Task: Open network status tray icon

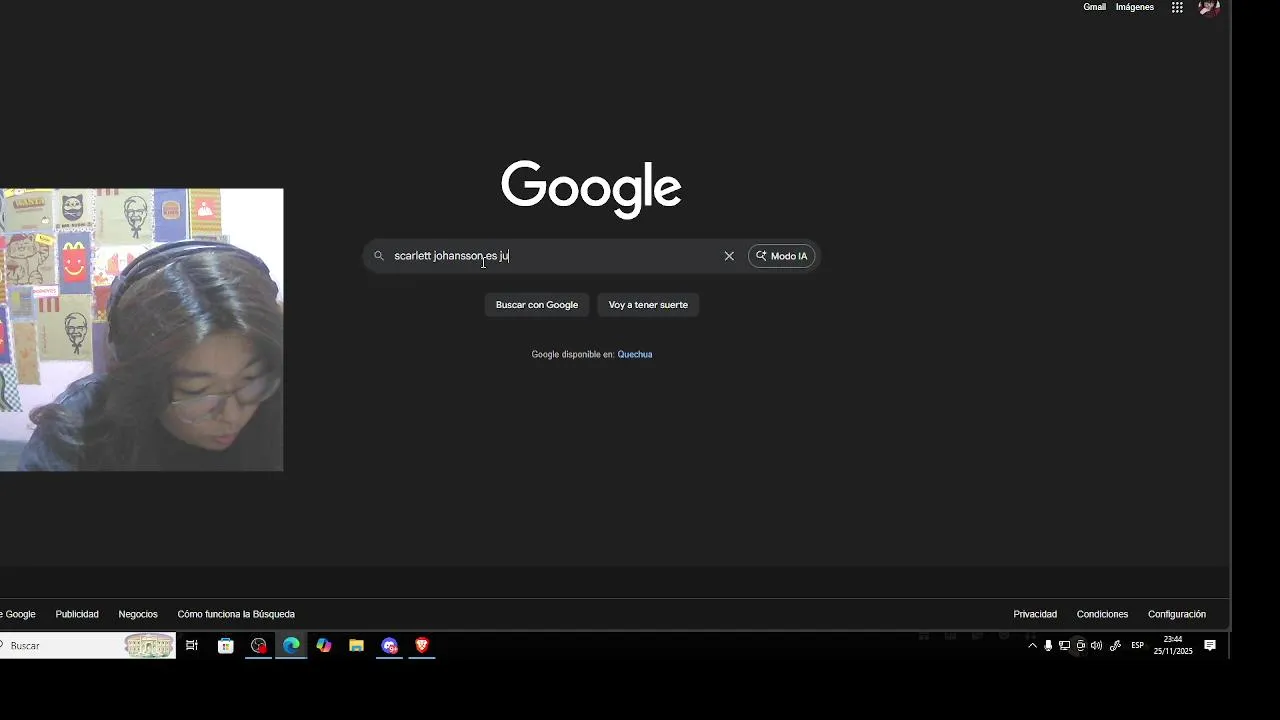Action: tap(1064, 646)
